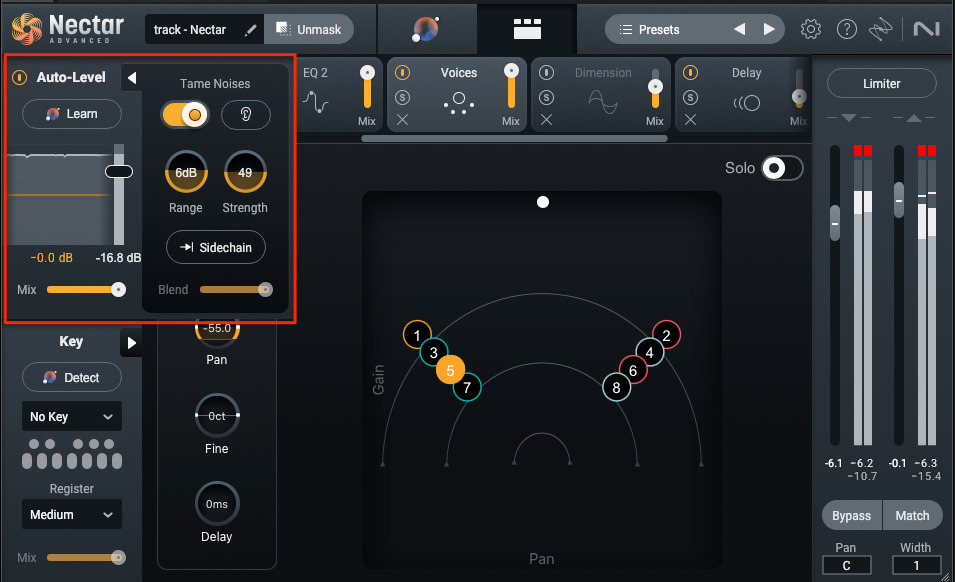Select voice node 6
This screenshot has width=955, height=582.
(x=633, y=370)
